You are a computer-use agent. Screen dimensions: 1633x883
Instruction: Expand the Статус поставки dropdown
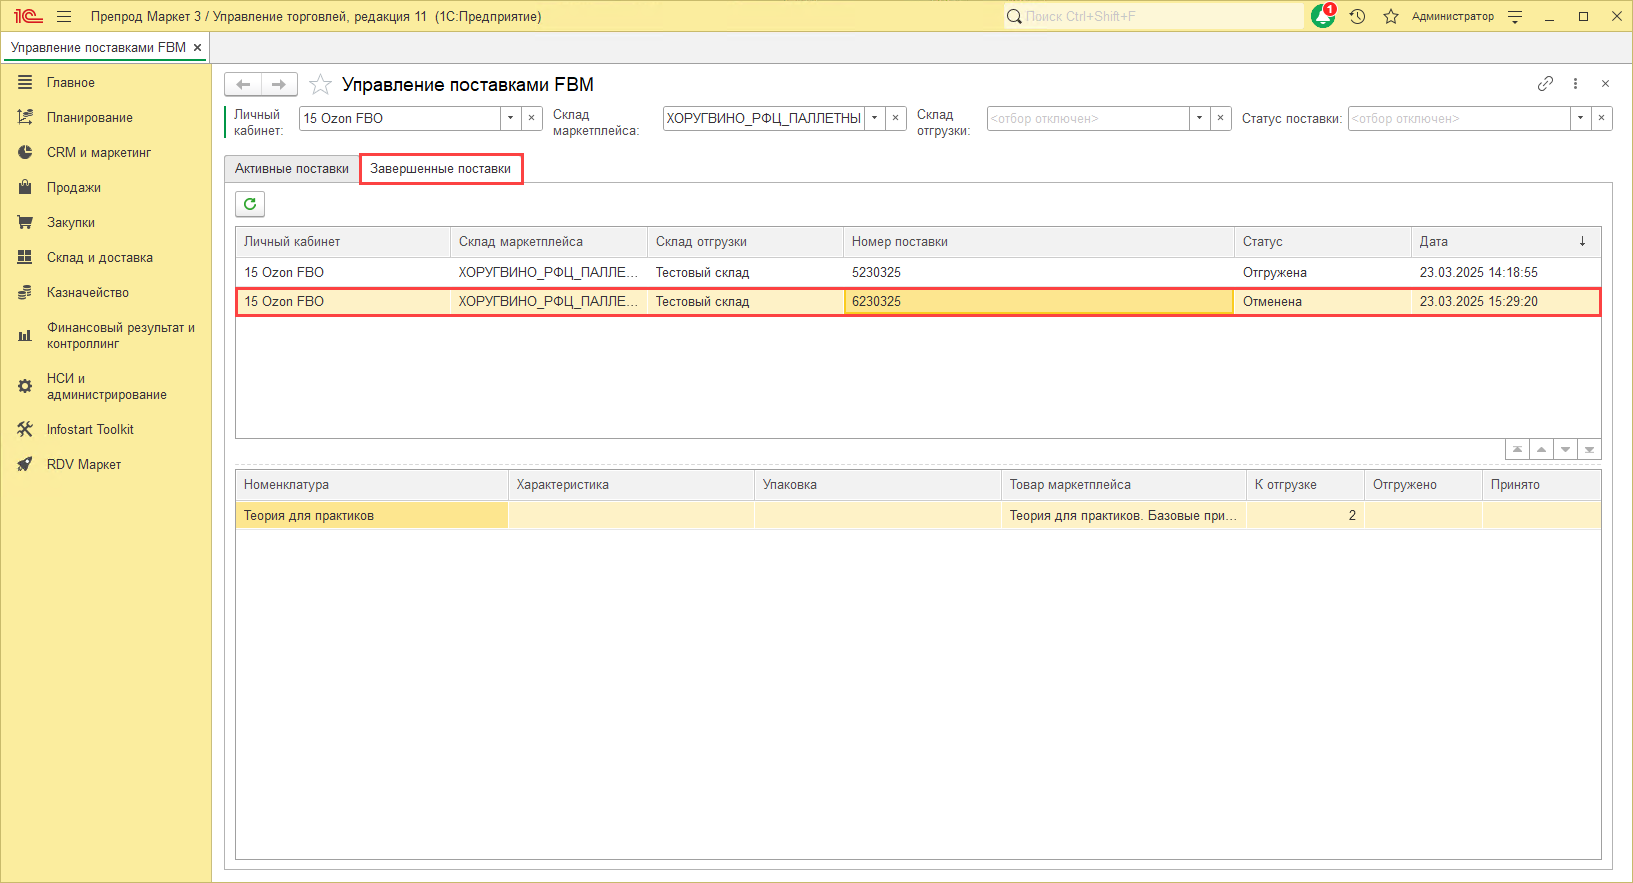[x=1580, y=118]
